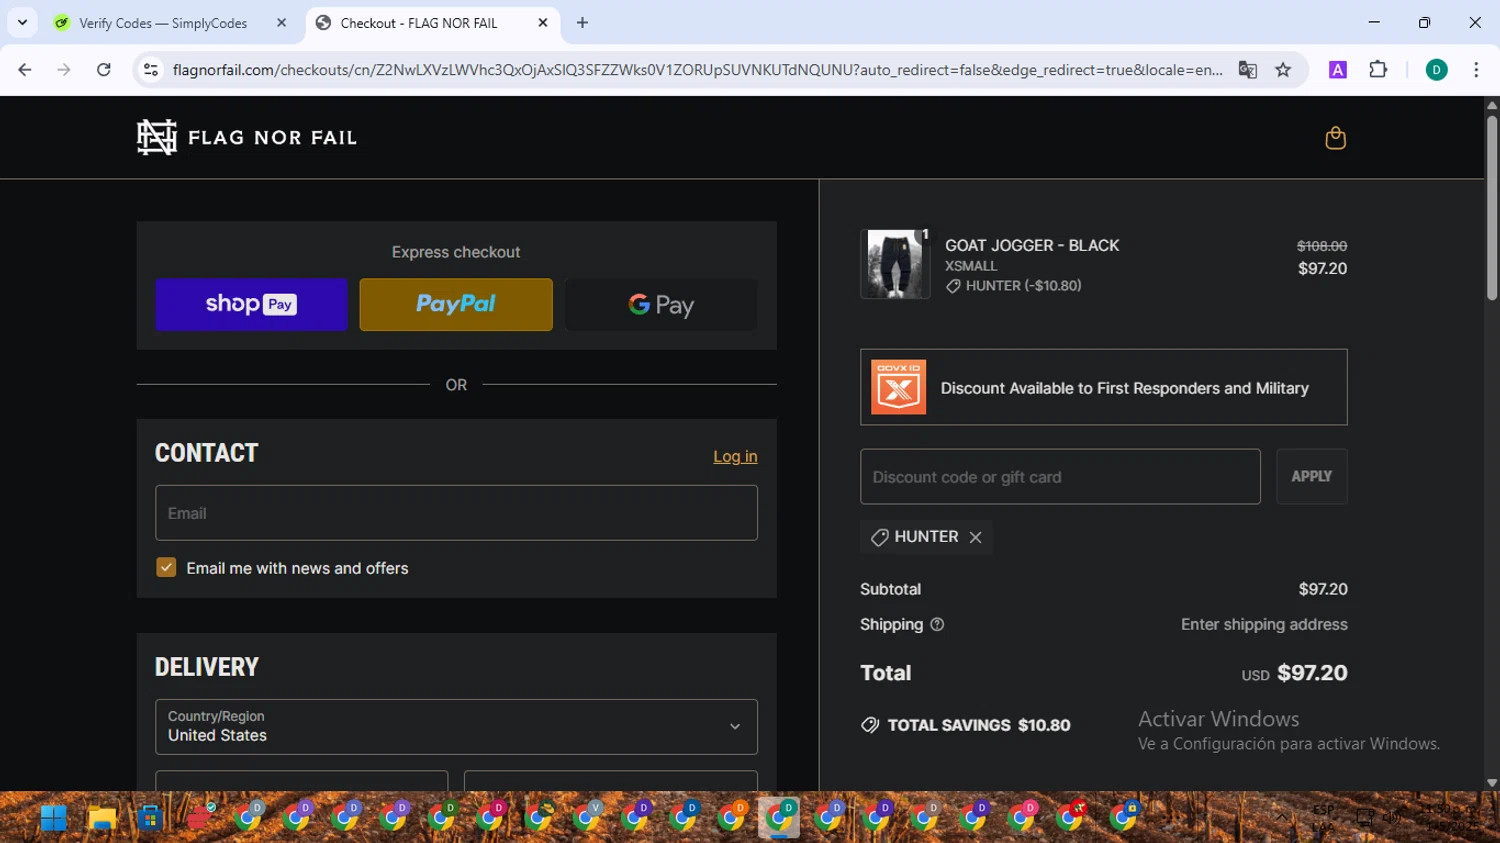Open the tab search dropdown arrow
This screenshot has height=843, width=1500.
[22, 23]
